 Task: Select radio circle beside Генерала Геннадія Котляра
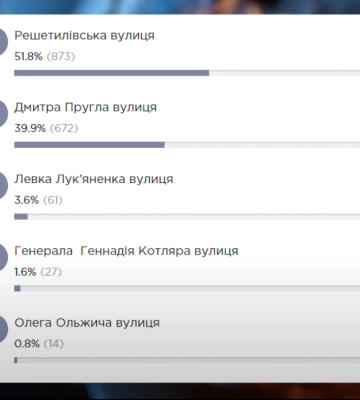[3, 258]
